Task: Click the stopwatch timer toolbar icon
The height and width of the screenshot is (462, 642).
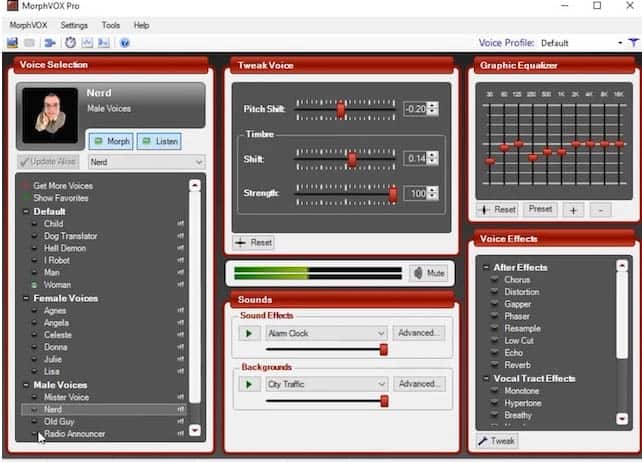Action: [70, 43]
